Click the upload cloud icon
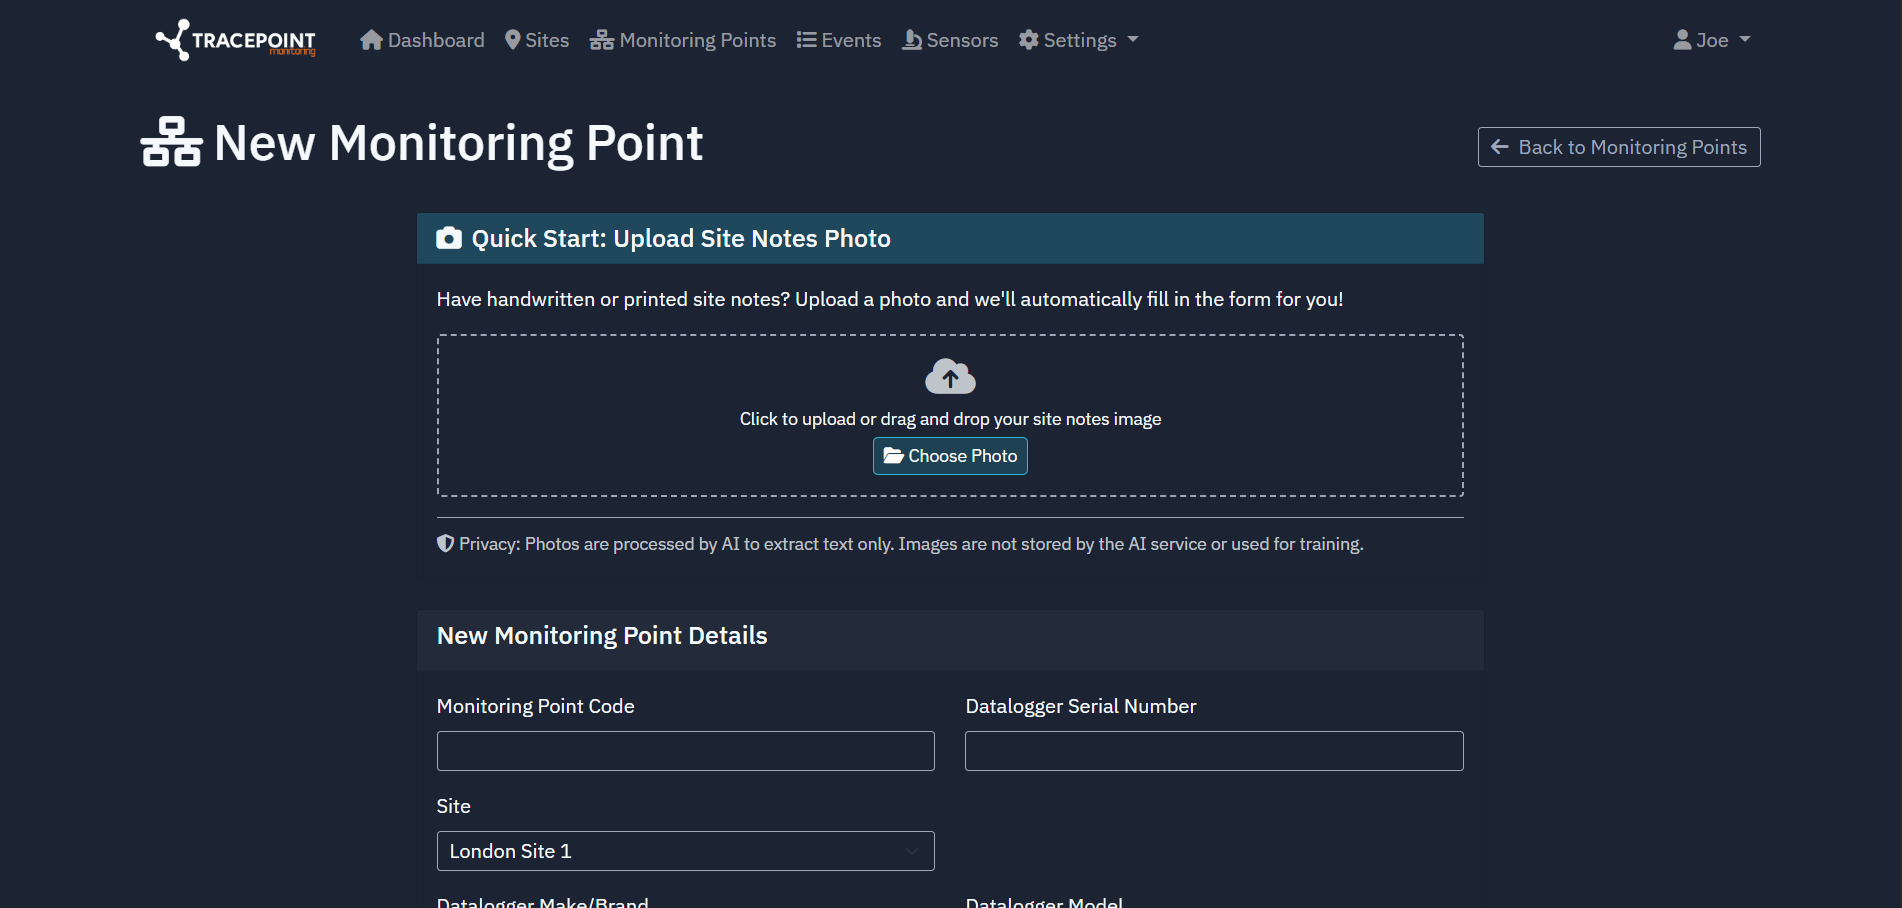1902x908 pixels. click(x=949, y=376)
